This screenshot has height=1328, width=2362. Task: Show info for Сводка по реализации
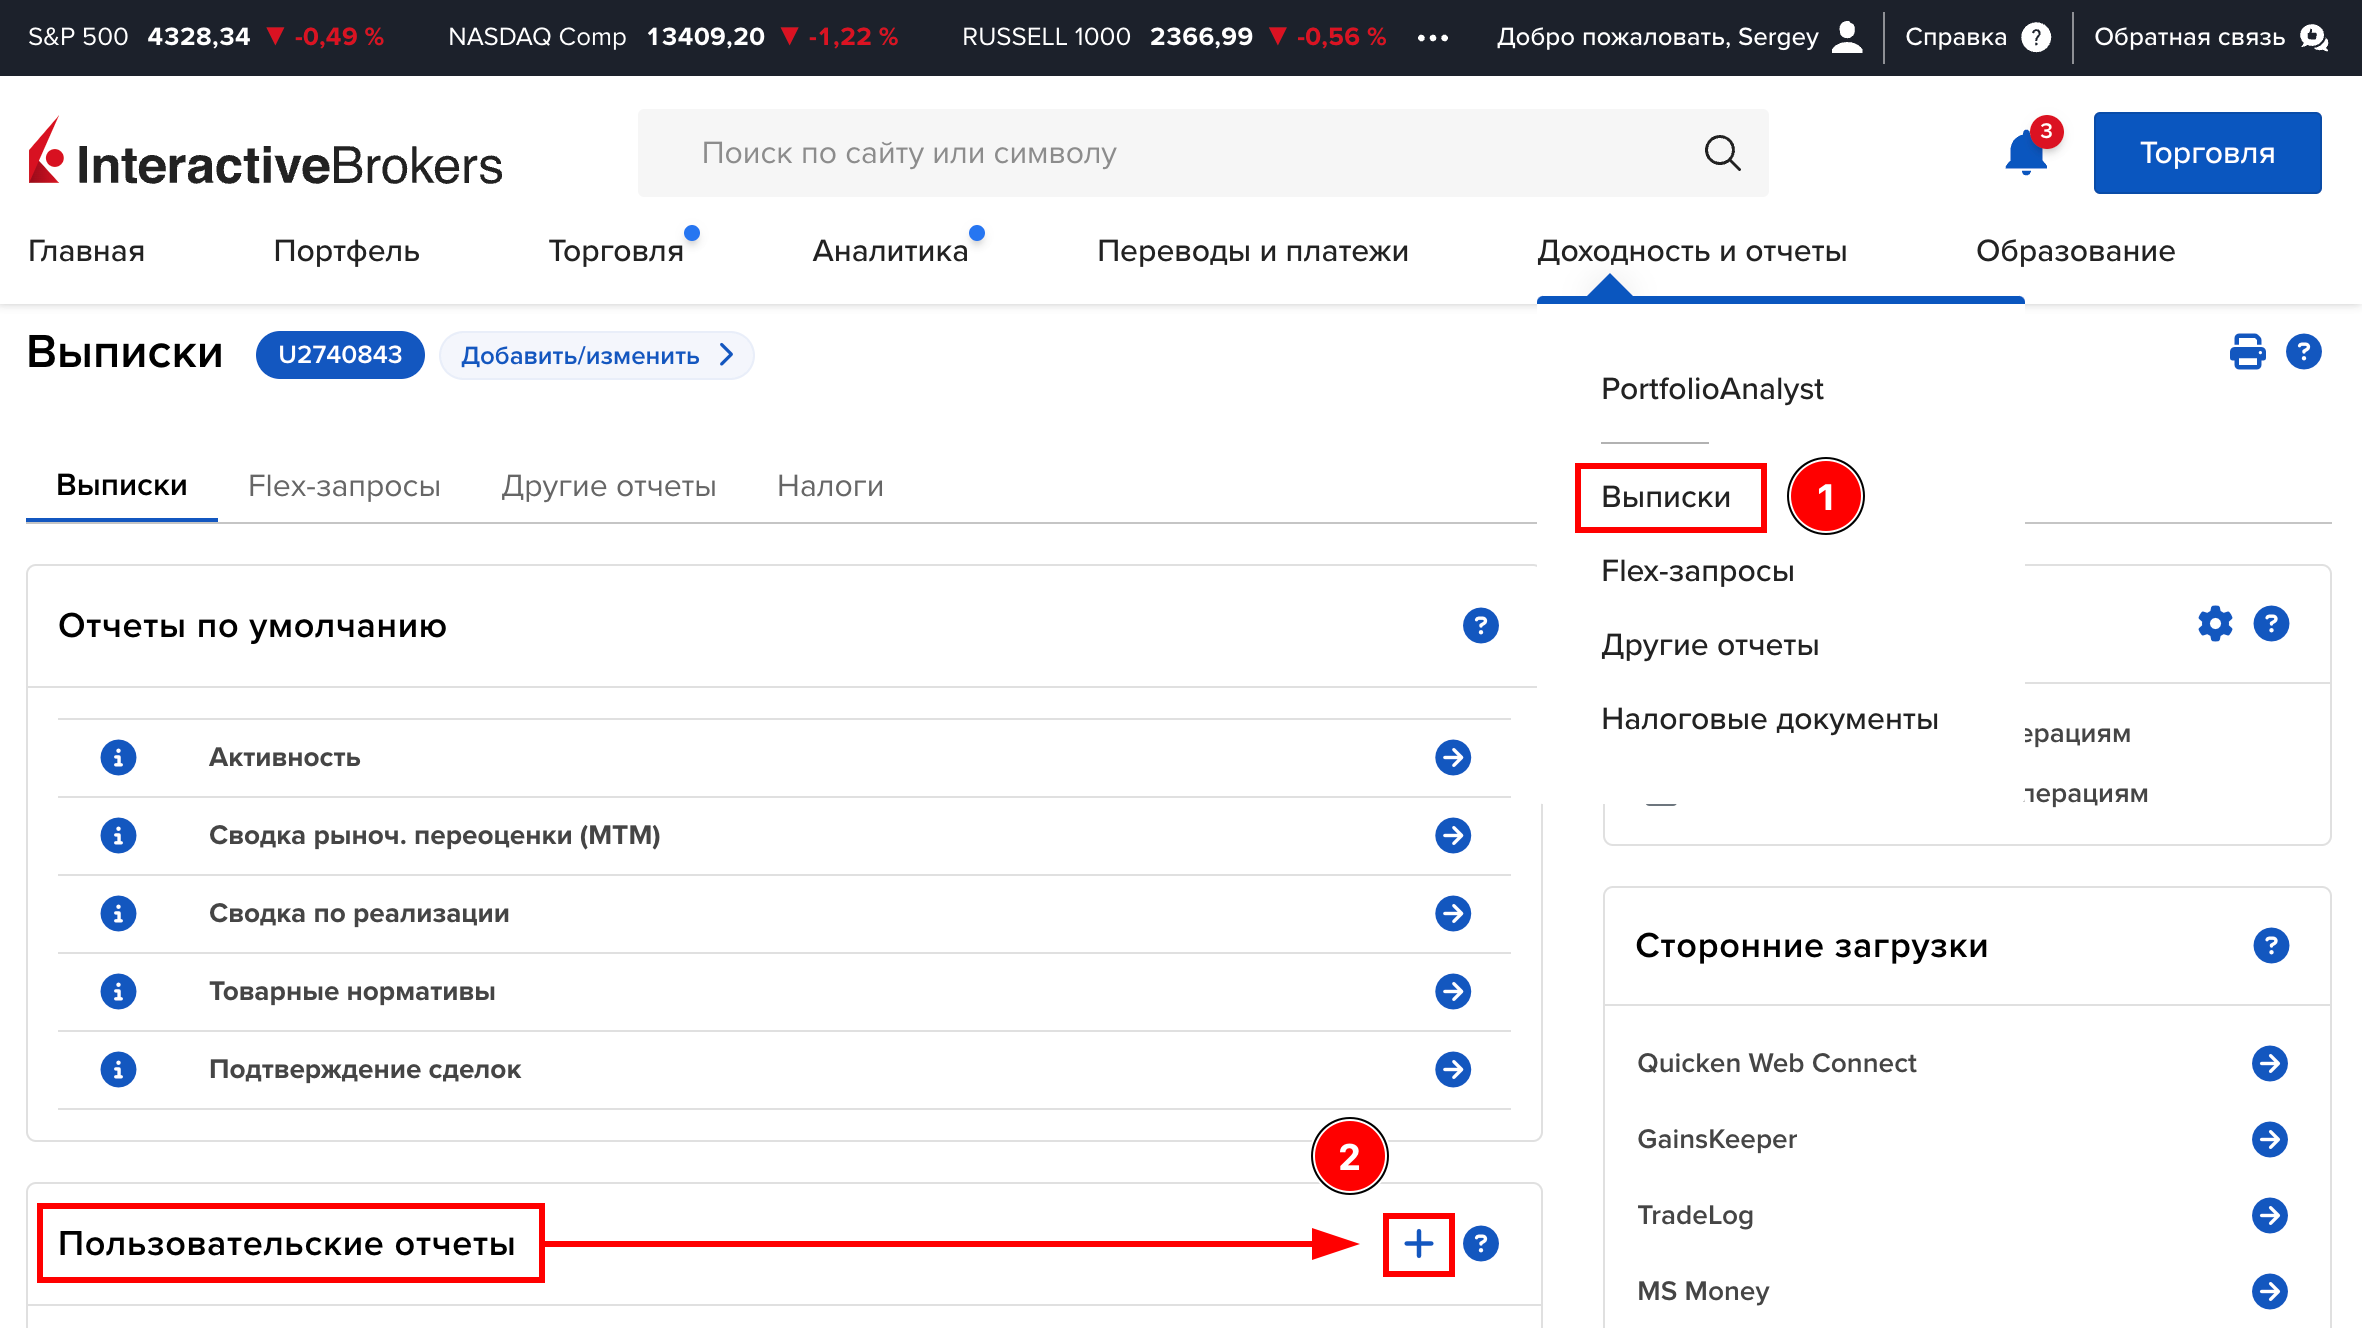pyautogui.click(x=118, y=913)
